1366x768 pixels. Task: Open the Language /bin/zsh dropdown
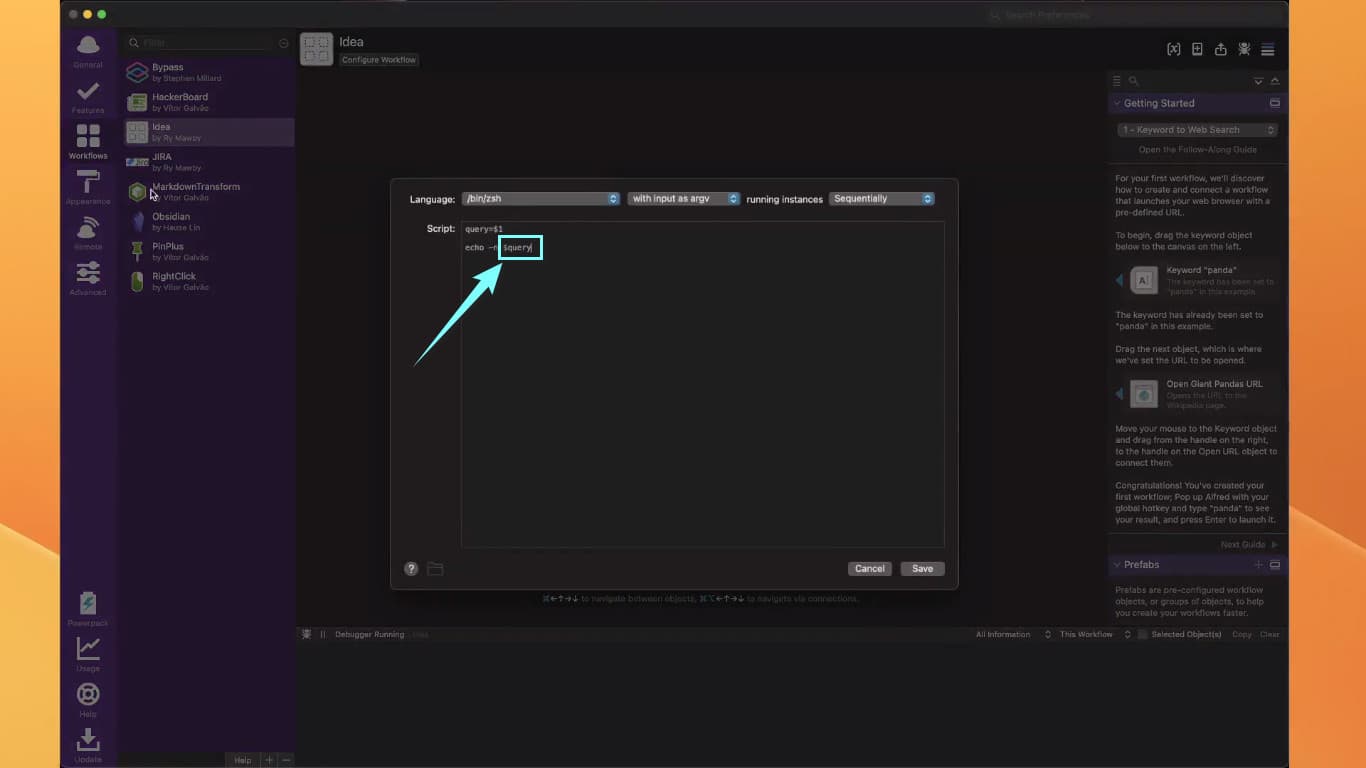541,199
